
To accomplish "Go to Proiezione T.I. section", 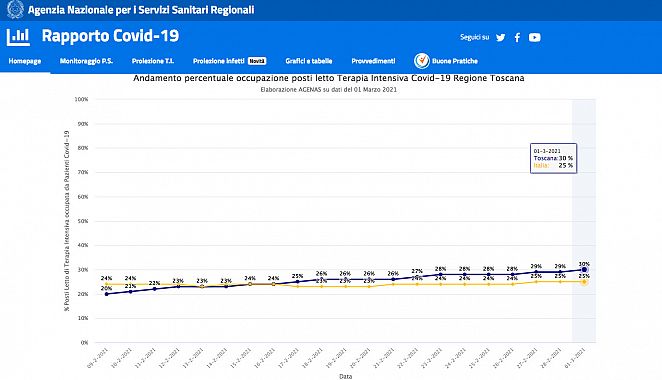I will coord(153,61).
